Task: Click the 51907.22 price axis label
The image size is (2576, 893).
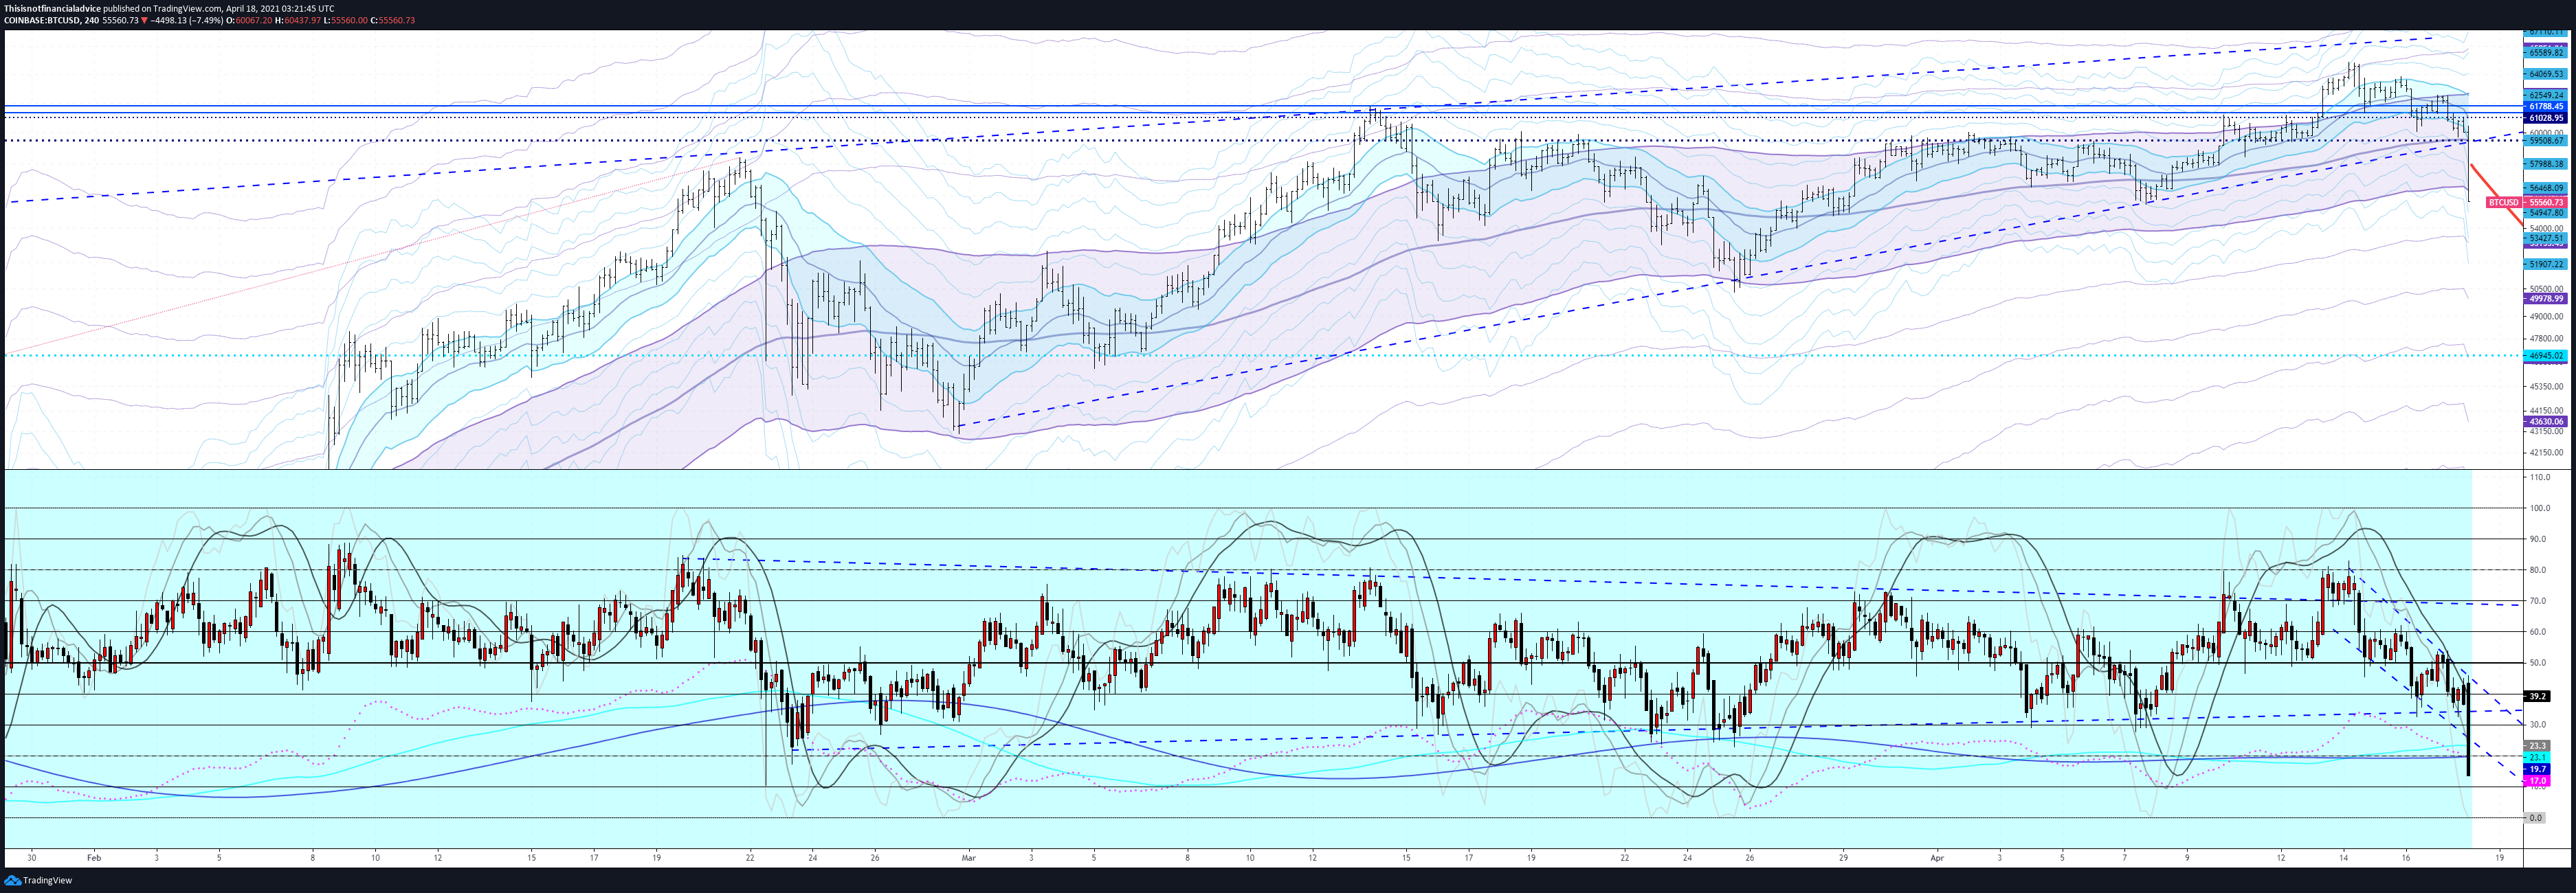Action: pos(2546,264)
